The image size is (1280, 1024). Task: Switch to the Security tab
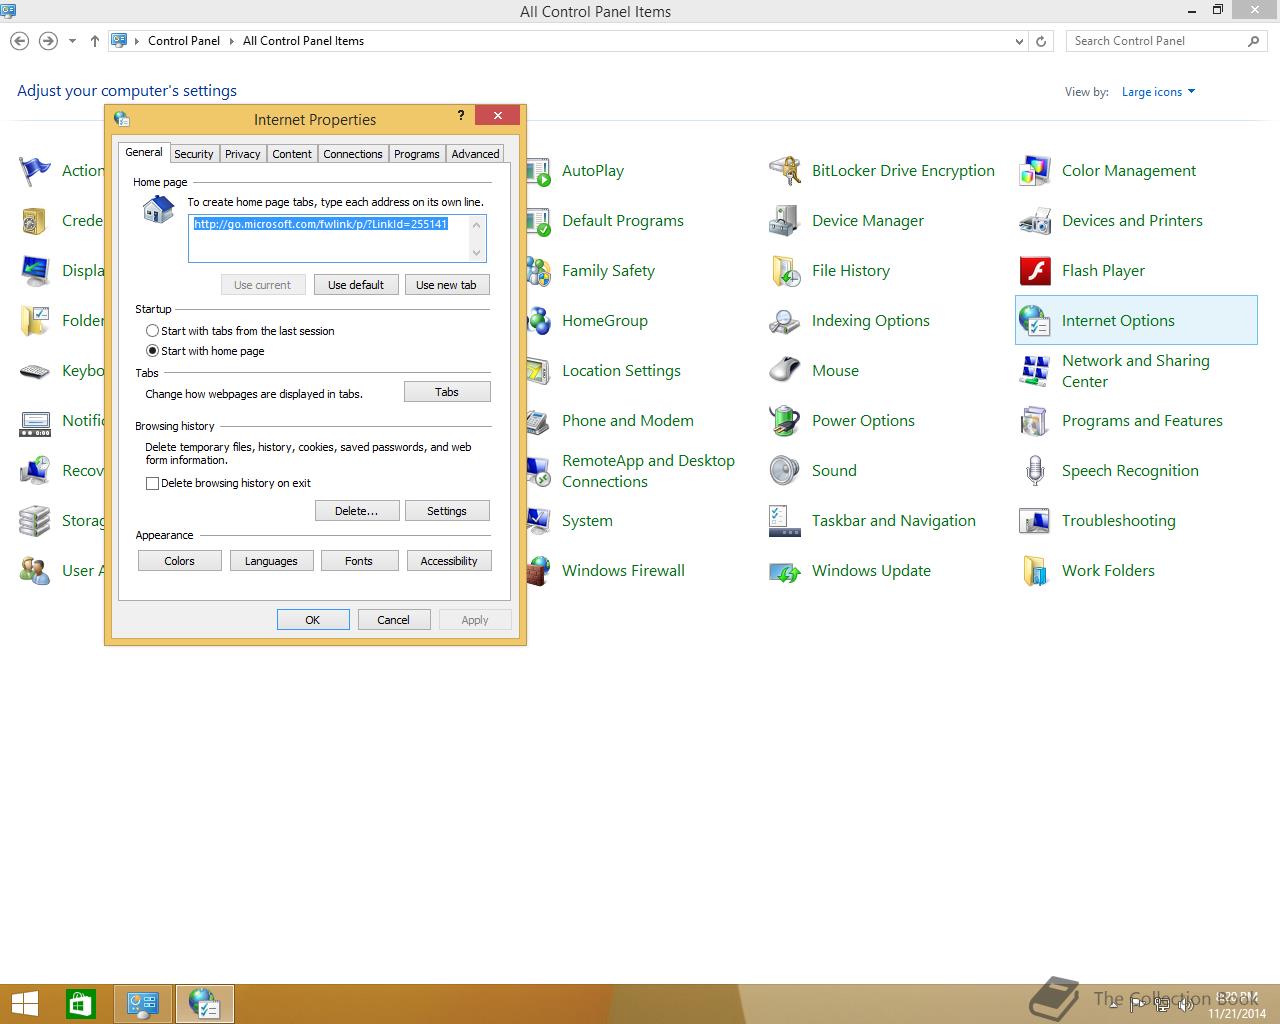point(193,154)
